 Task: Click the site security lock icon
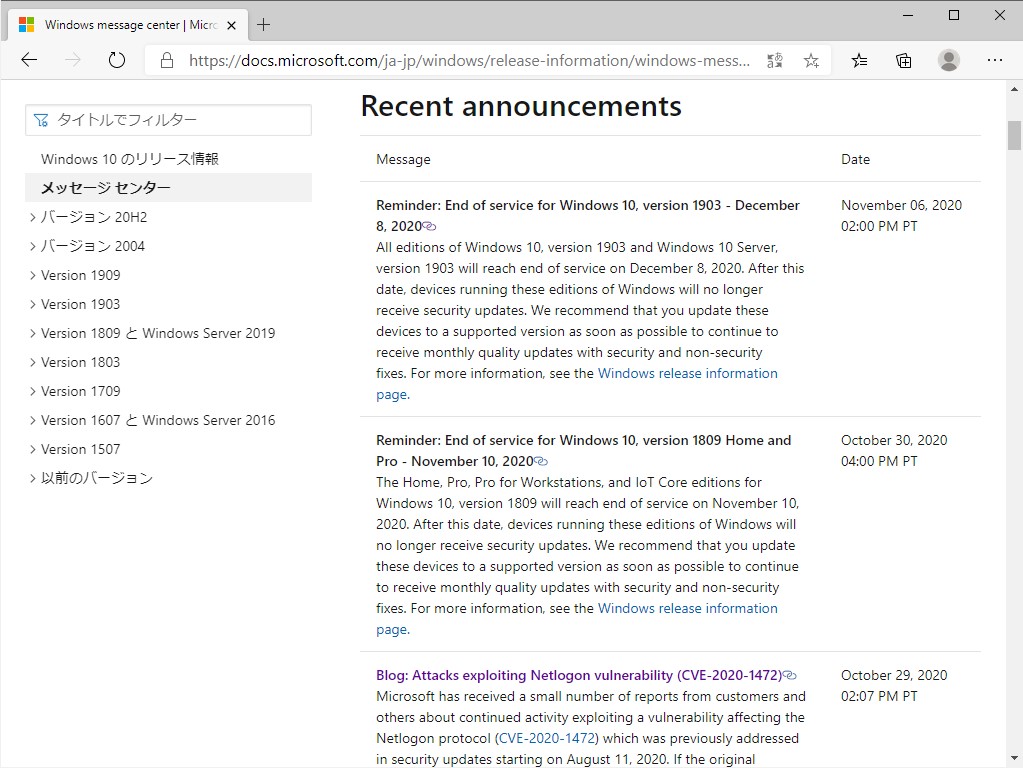[x=166, y=59]
